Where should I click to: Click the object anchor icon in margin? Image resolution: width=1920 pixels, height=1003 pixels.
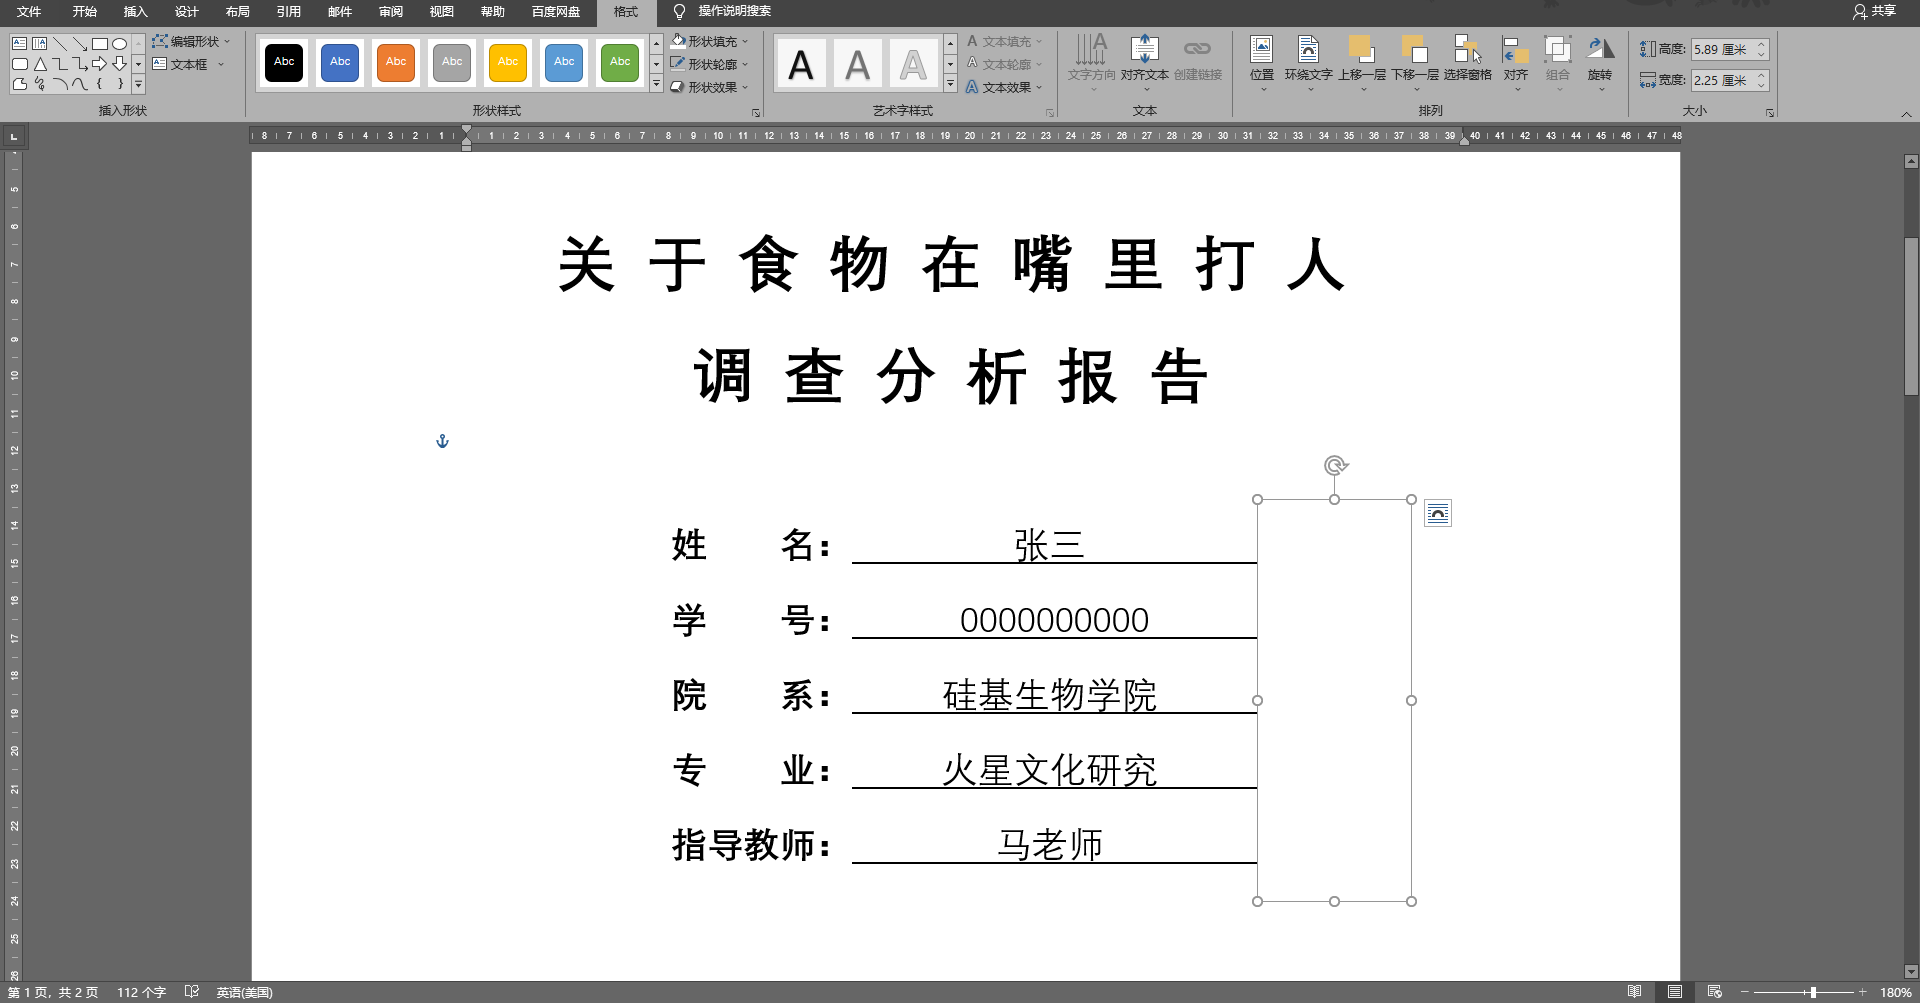443,441
